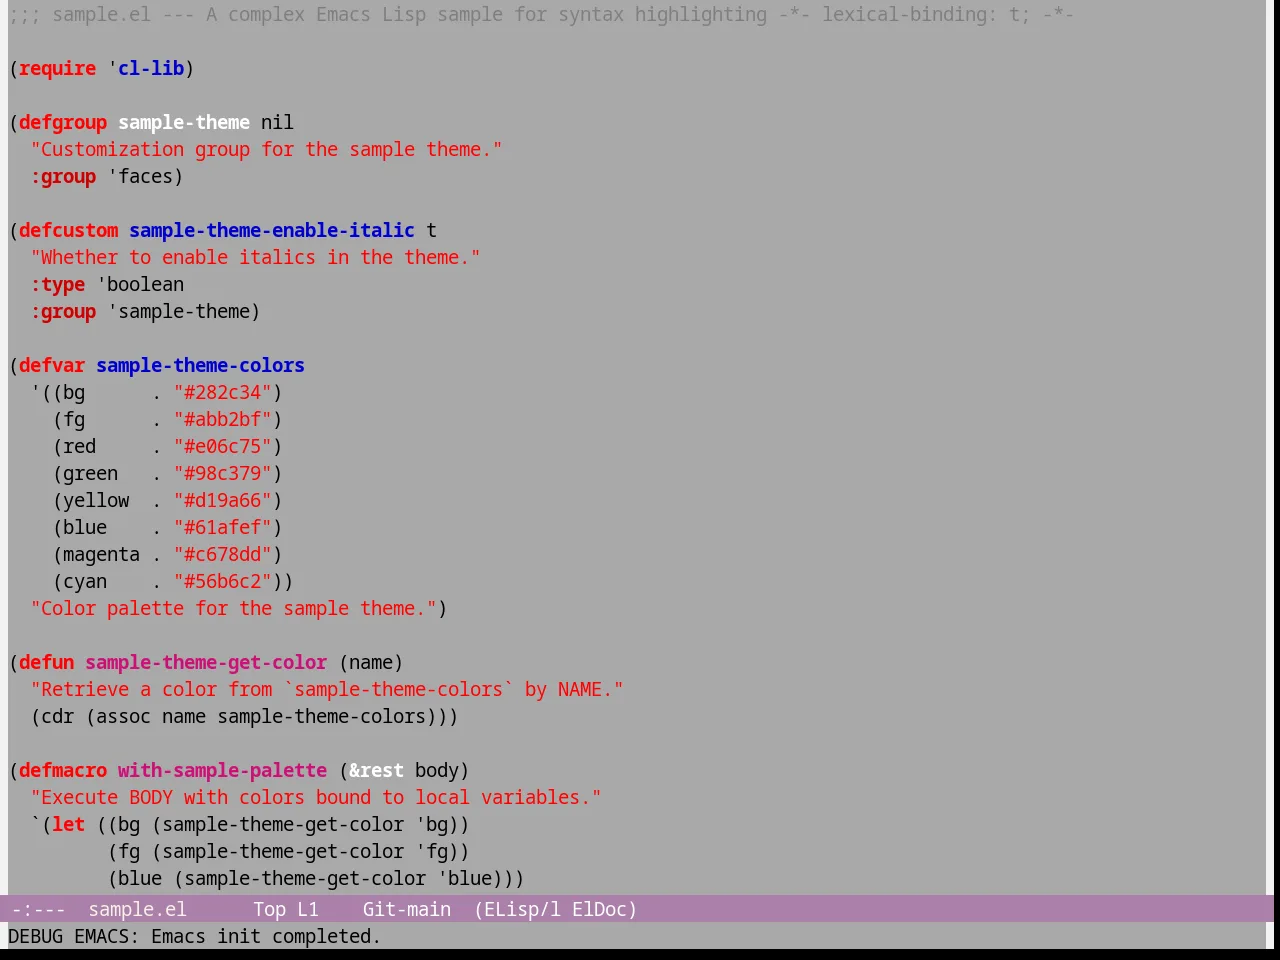Click the '&rest' keyword

(376, 770)
